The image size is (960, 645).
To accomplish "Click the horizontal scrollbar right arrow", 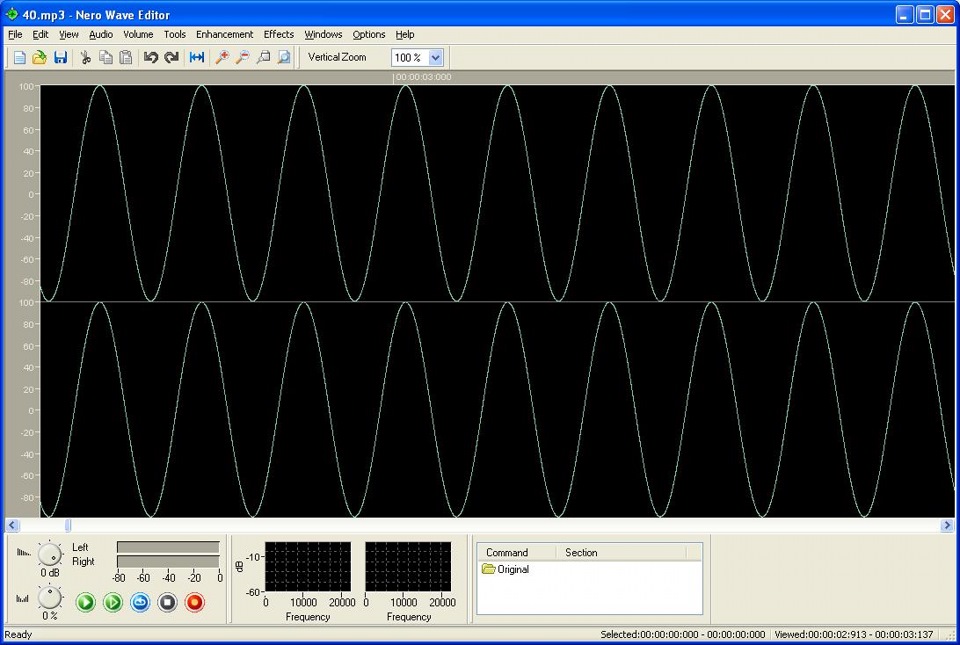I will point(947,525).
